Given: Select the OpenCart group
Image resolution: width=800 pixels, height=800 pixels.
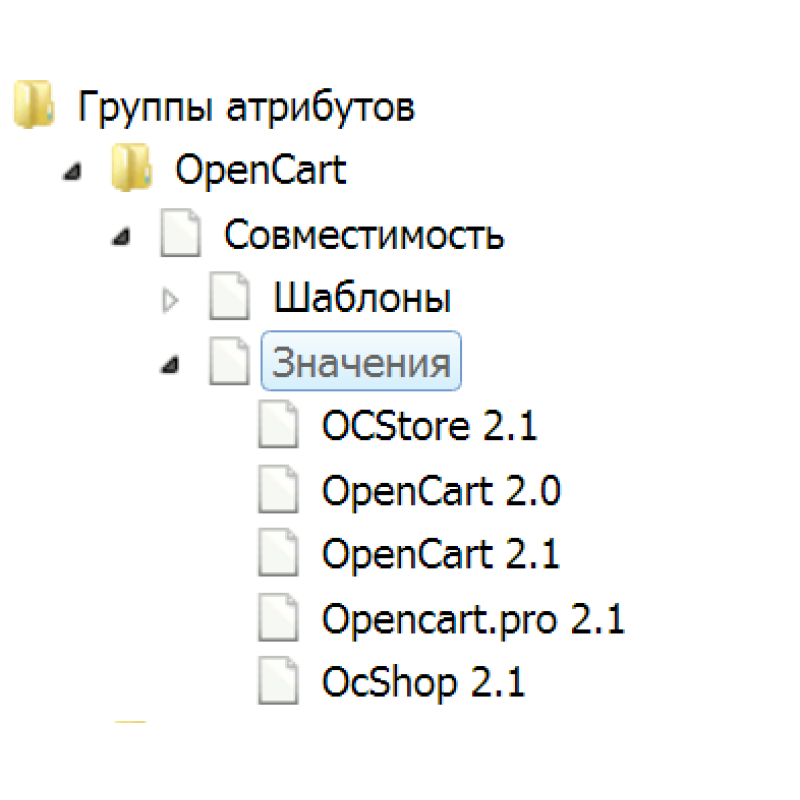Looking at the screenshot, I should pos(261,169).
